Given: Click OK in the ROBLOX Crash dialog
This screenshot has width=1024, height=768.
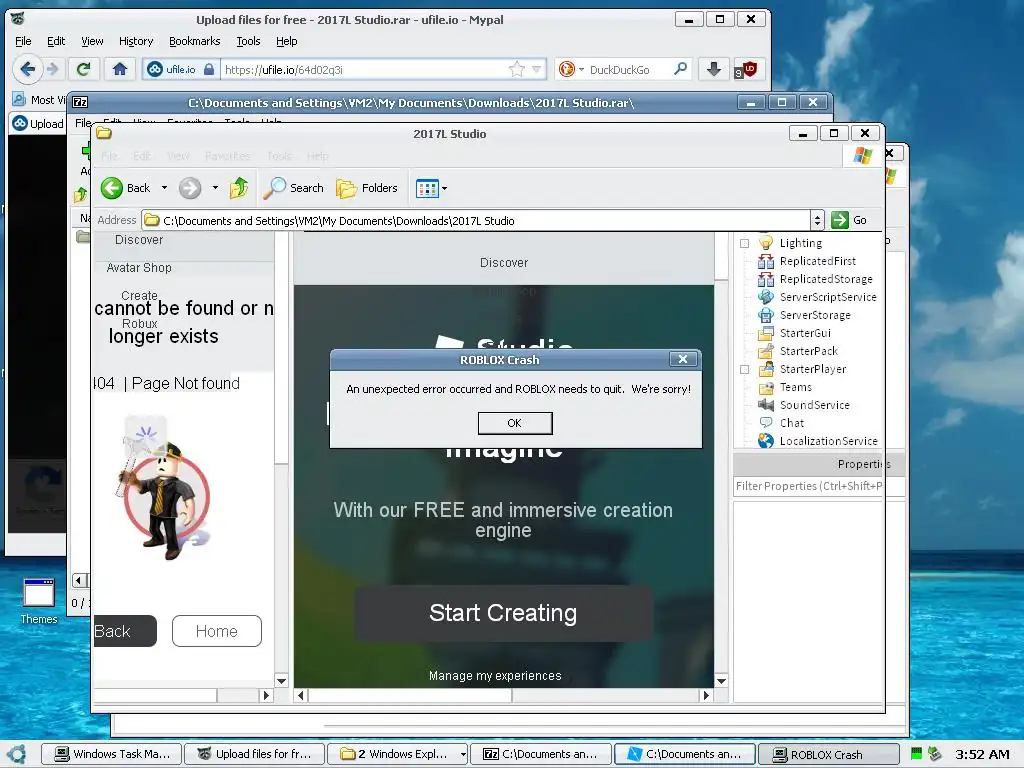Looking at the screenshot, I should (x=515, y=423).
